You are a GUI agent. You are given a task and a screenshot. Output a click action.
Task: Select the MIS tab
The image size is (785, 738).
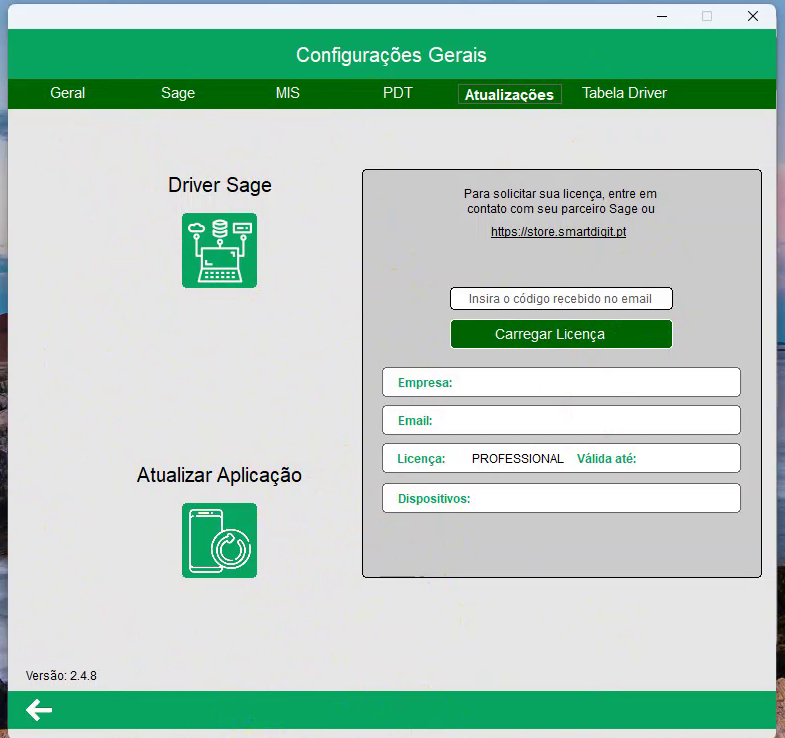[x=288, y=93]
